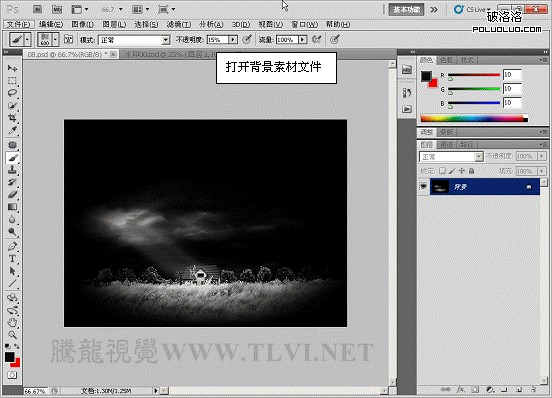This screenshot has width=552, height=398.
Task: Select the Lasso tool
Action: pos(12,93)
